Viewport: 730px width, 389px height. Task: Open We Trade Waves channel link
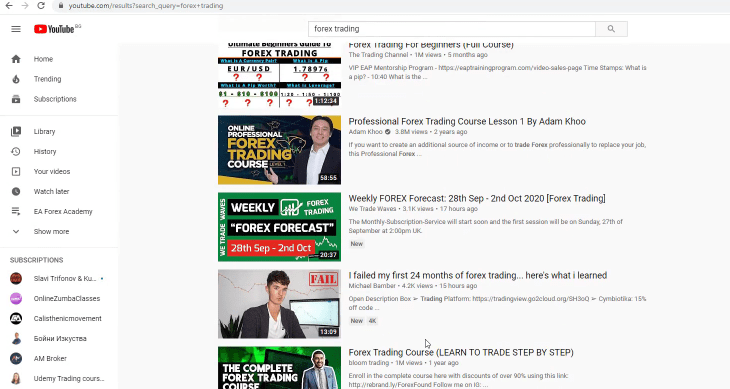372,209
